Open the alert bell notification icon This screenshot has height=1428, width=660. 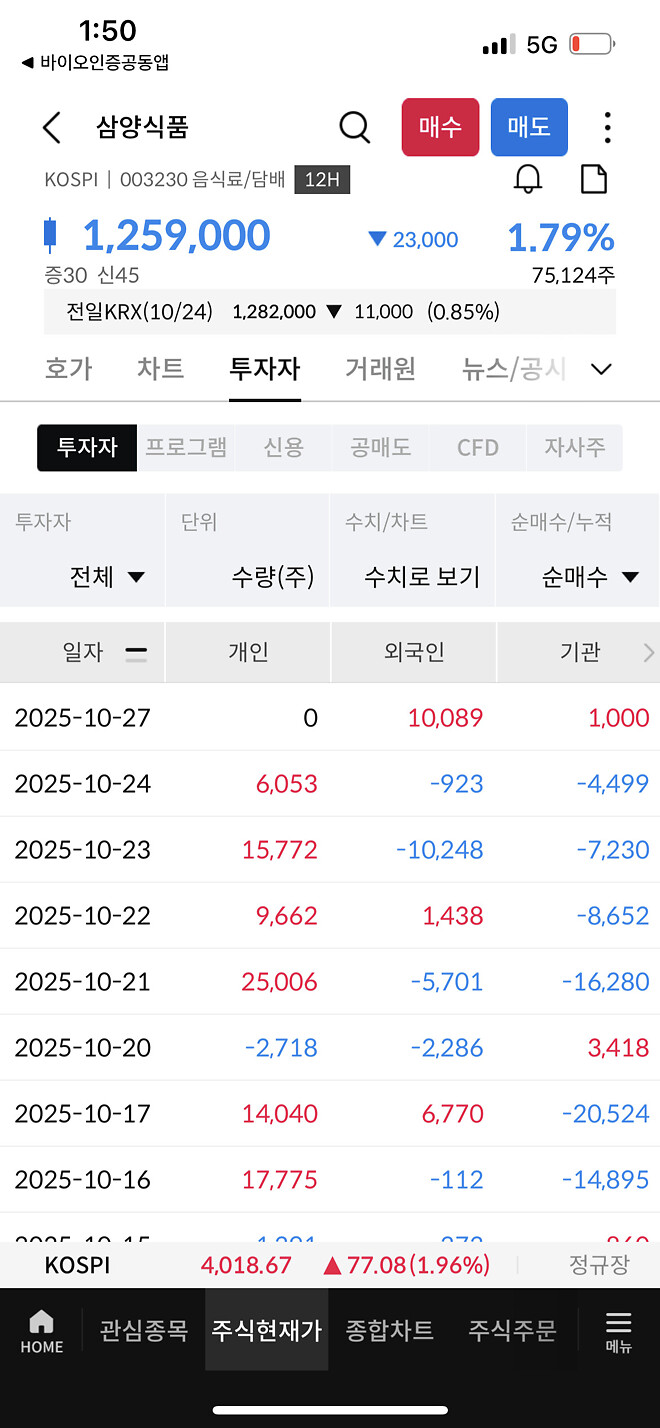[x=529, y=179]
